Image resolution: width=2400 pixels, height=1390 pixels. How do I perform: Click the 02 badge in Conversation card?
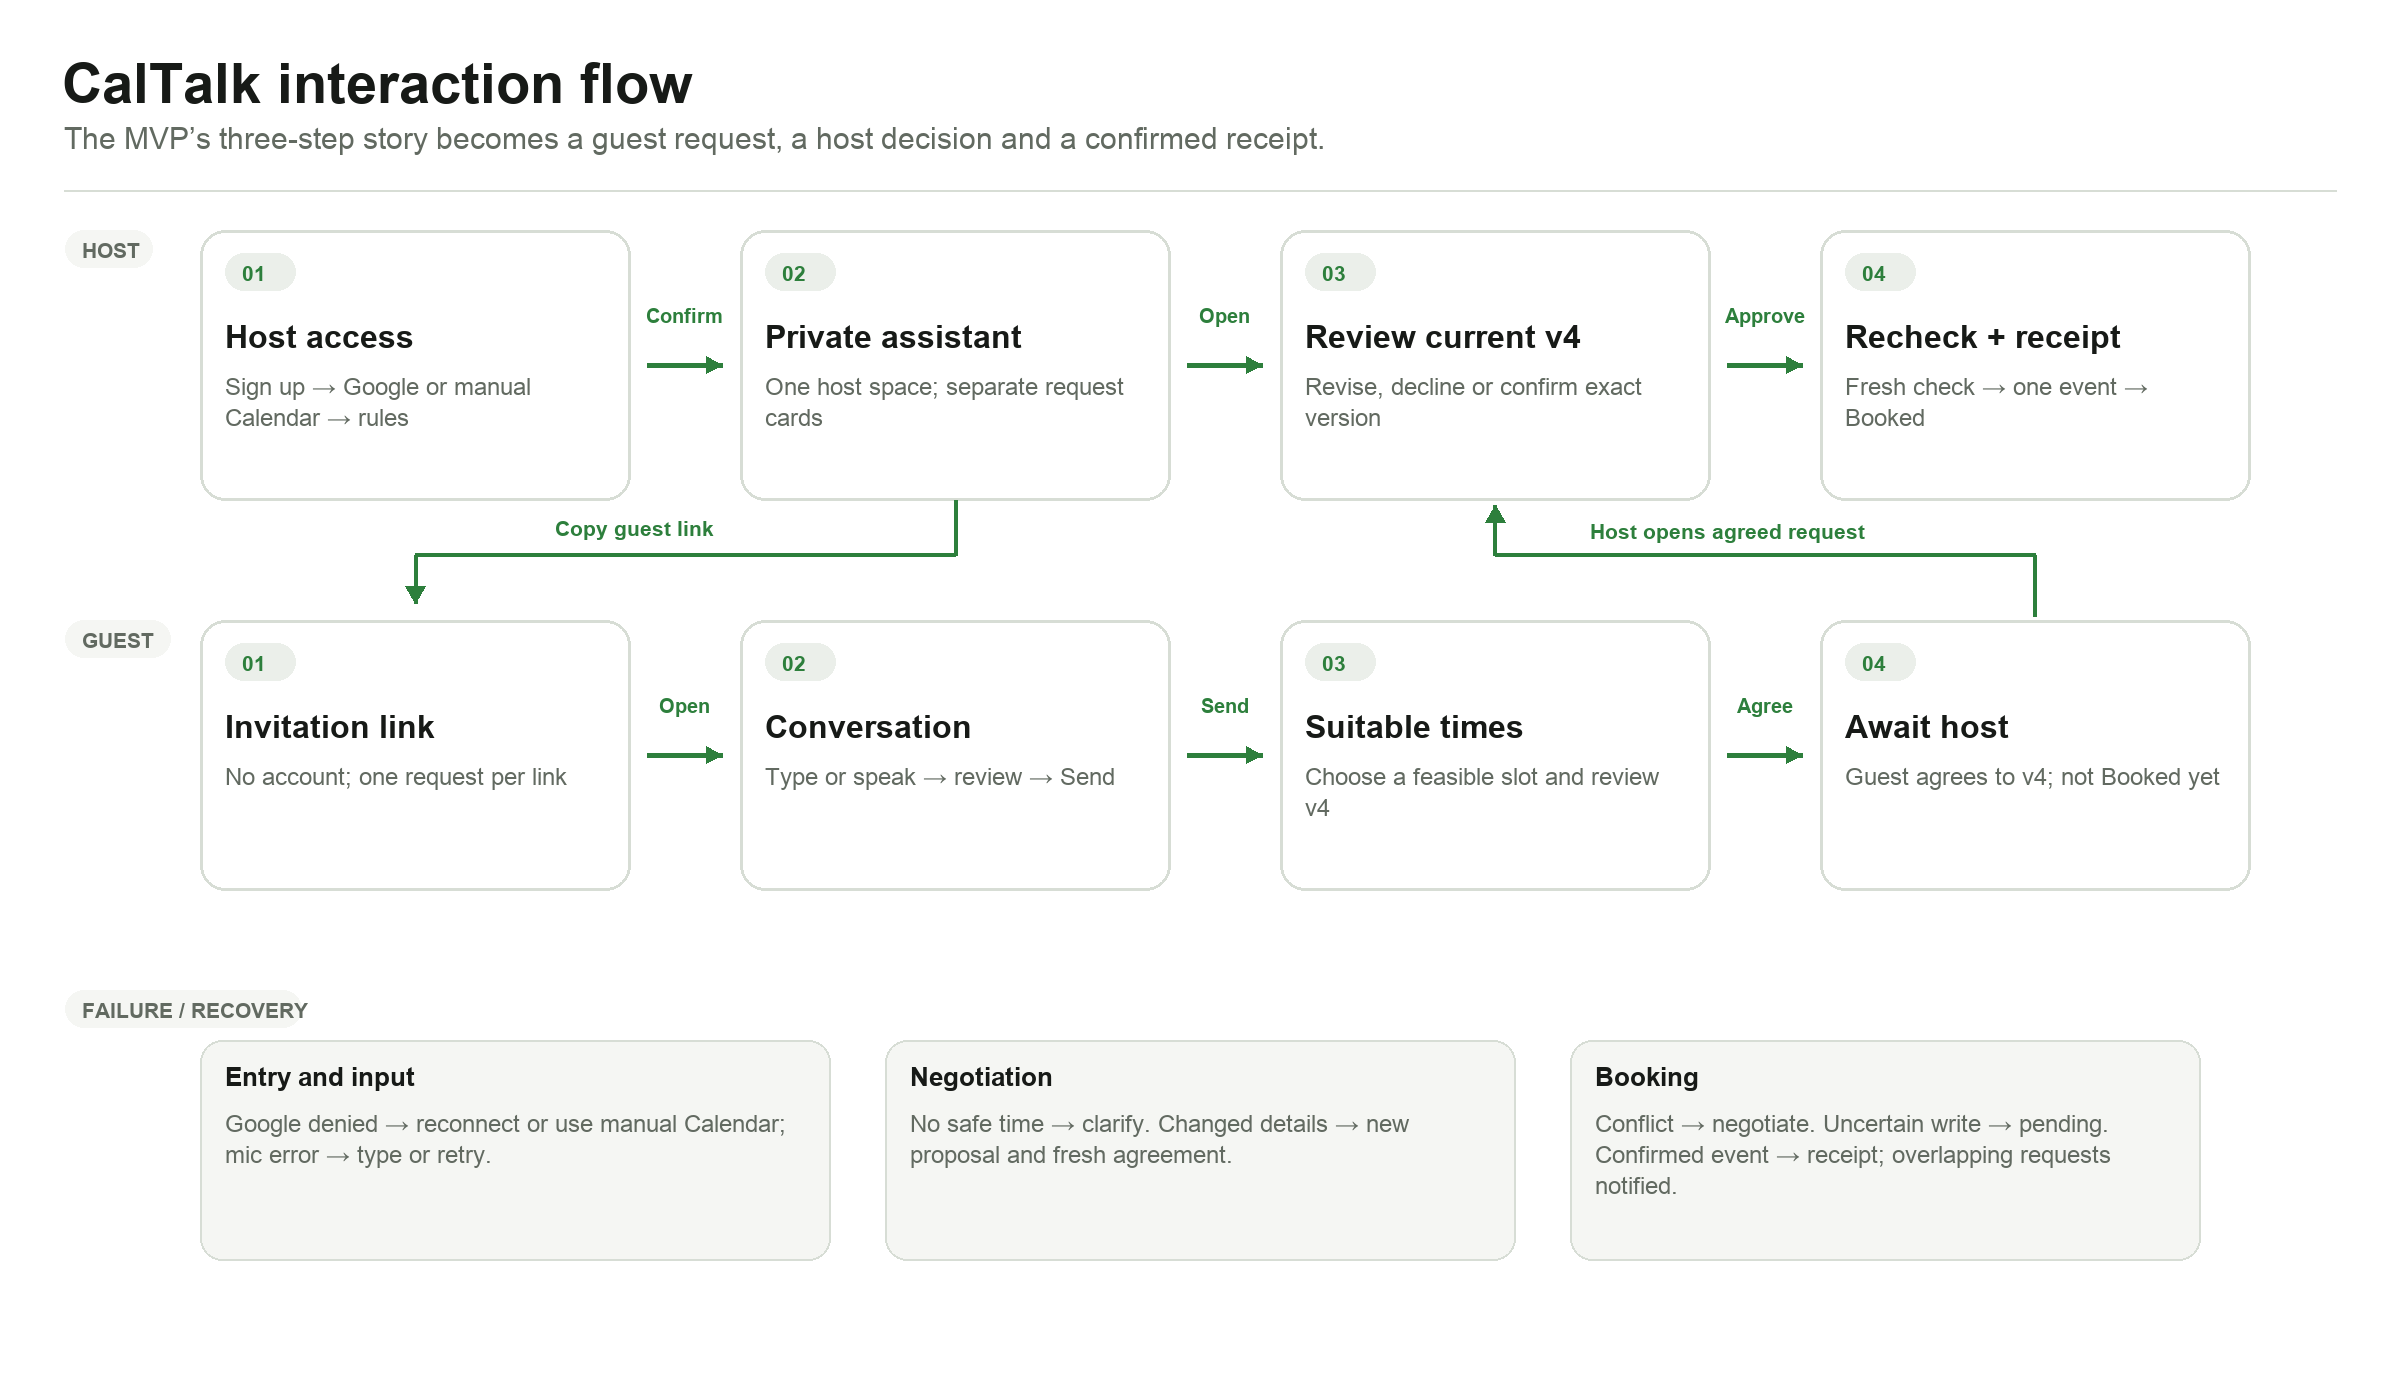800,663
